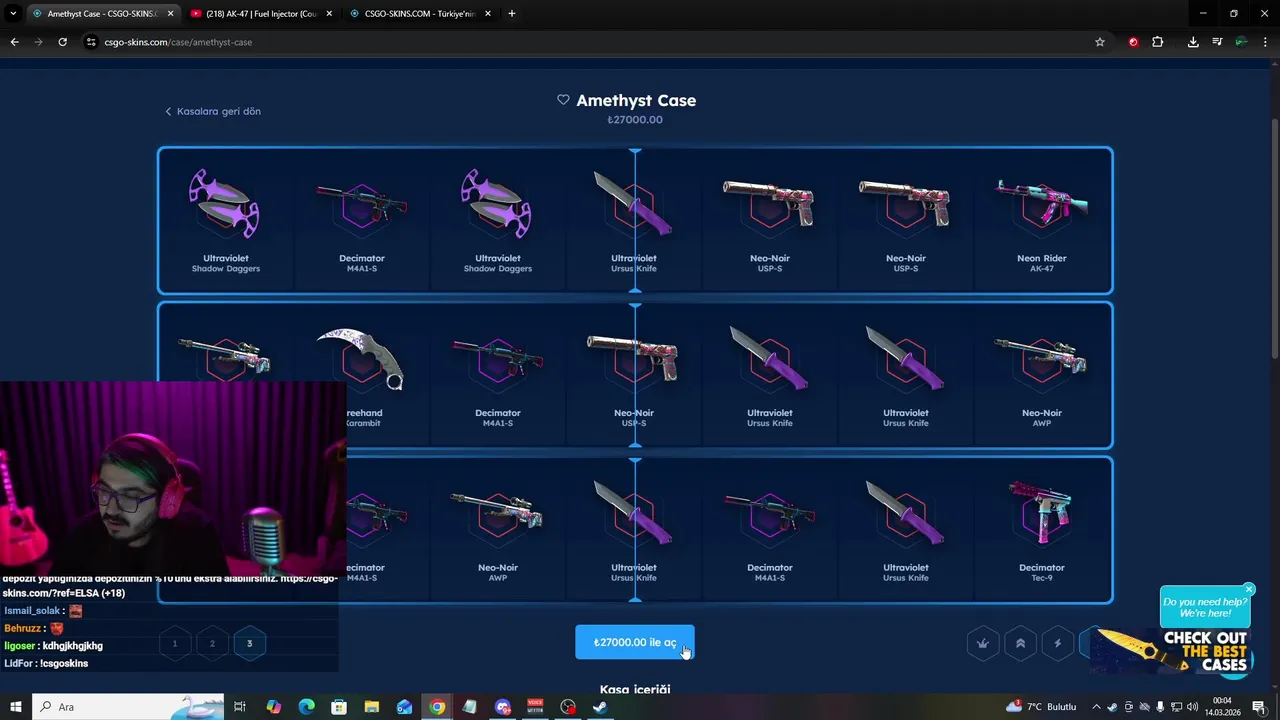Close the AK-47 Fuel Injector tab
Screen dimensions: 1280x720
coord(328,14)
